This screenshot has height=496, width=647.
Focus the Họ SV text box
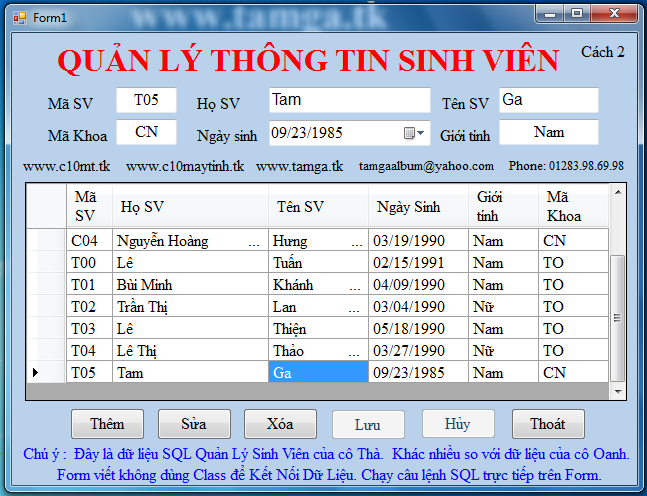[x=349, y=100]
